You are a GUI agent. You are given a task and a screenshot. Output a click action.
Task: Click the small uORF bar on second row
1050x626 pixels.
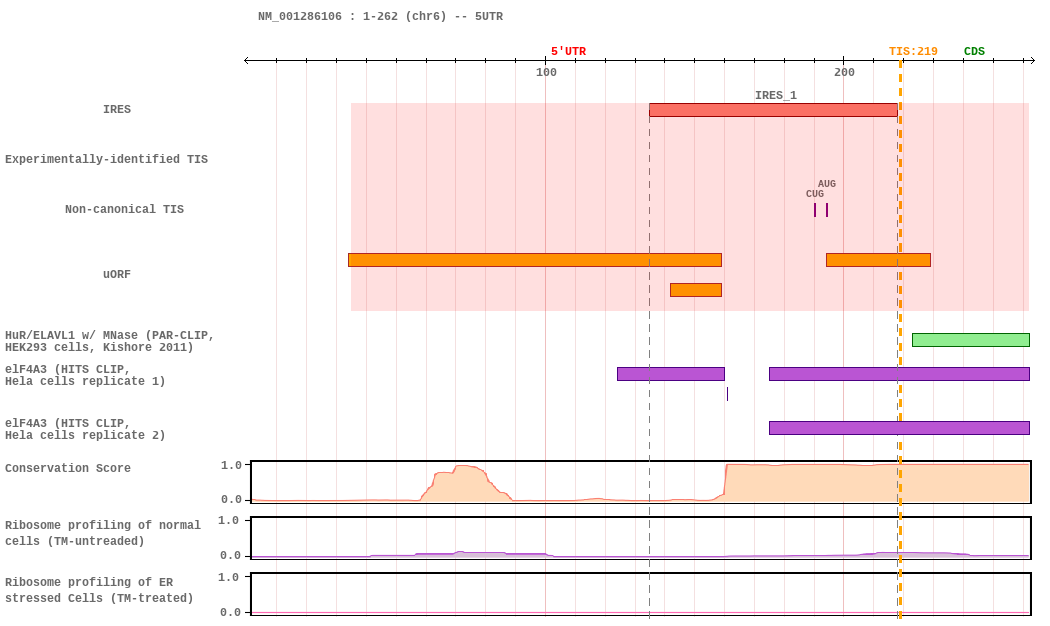[695, 290]
